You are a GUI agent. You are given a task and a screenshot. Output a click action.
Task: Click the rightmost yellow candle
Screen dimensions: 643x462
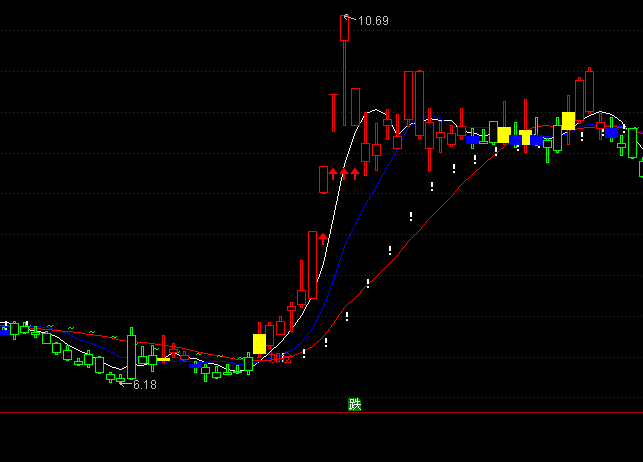click(x=568, y=120)
